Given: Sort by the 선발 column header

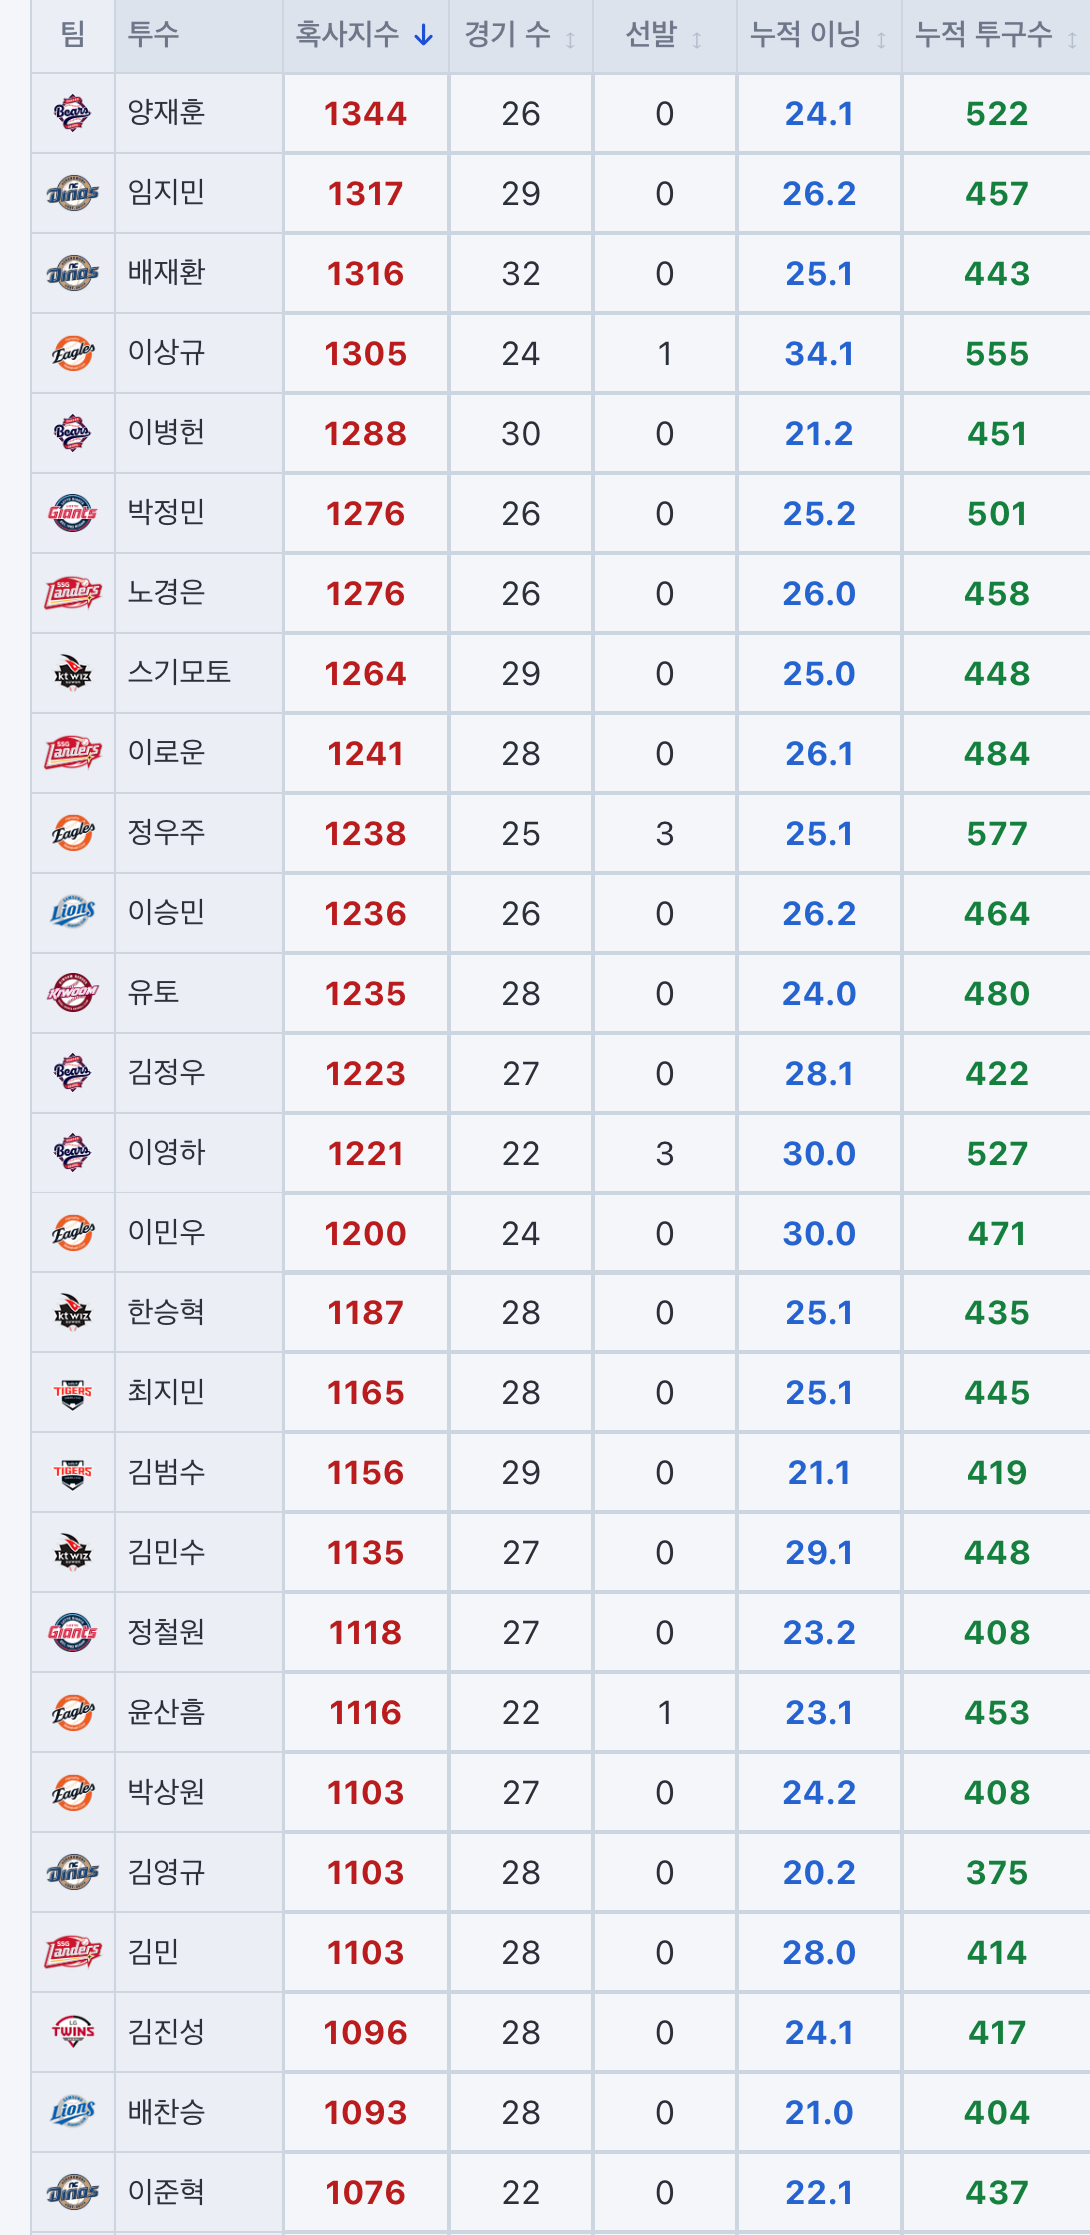Looking at the screenshot, I should [x=664, y=35].
